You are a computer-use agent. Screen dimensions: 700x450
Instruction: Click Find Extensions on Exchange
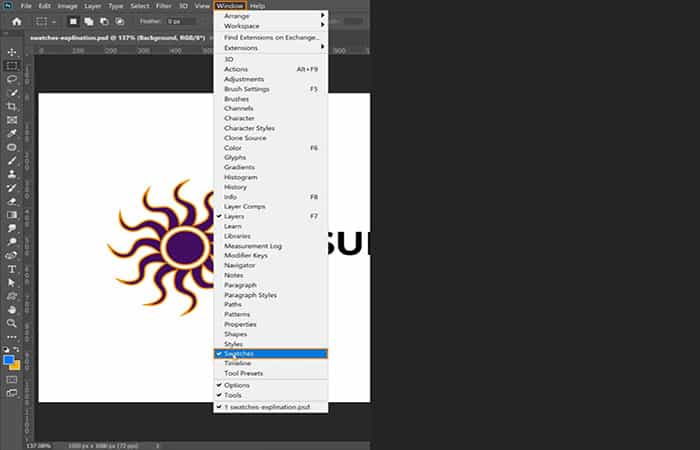click(x=270, y=36)
